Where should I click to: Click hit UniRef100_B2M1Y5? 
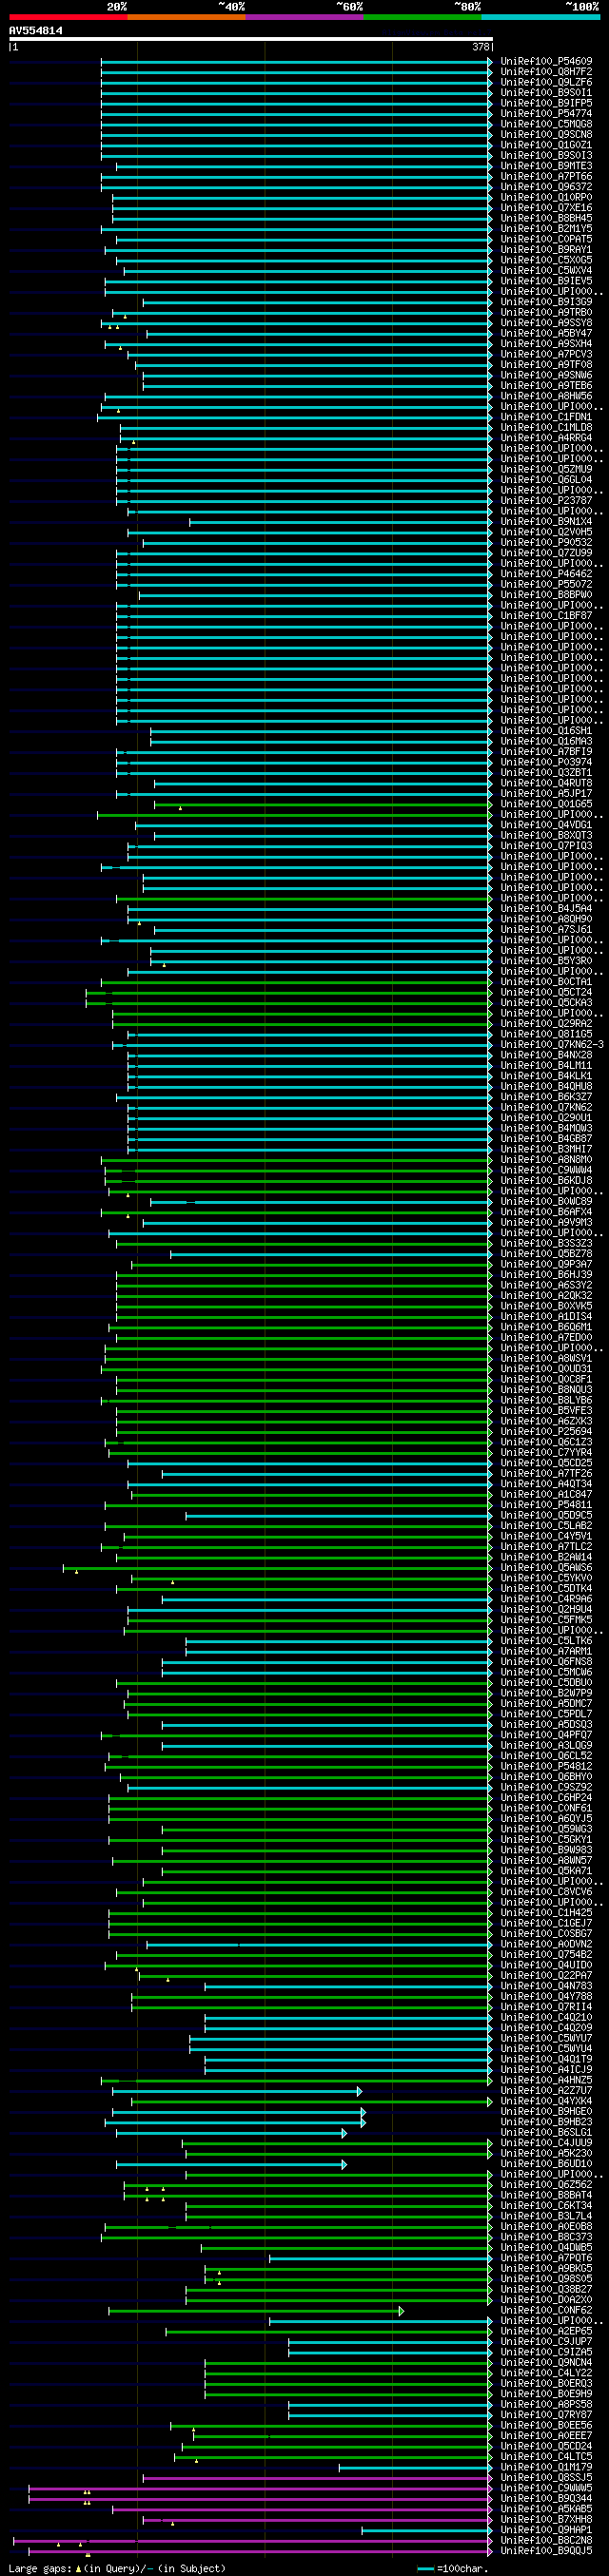point(546,229)
